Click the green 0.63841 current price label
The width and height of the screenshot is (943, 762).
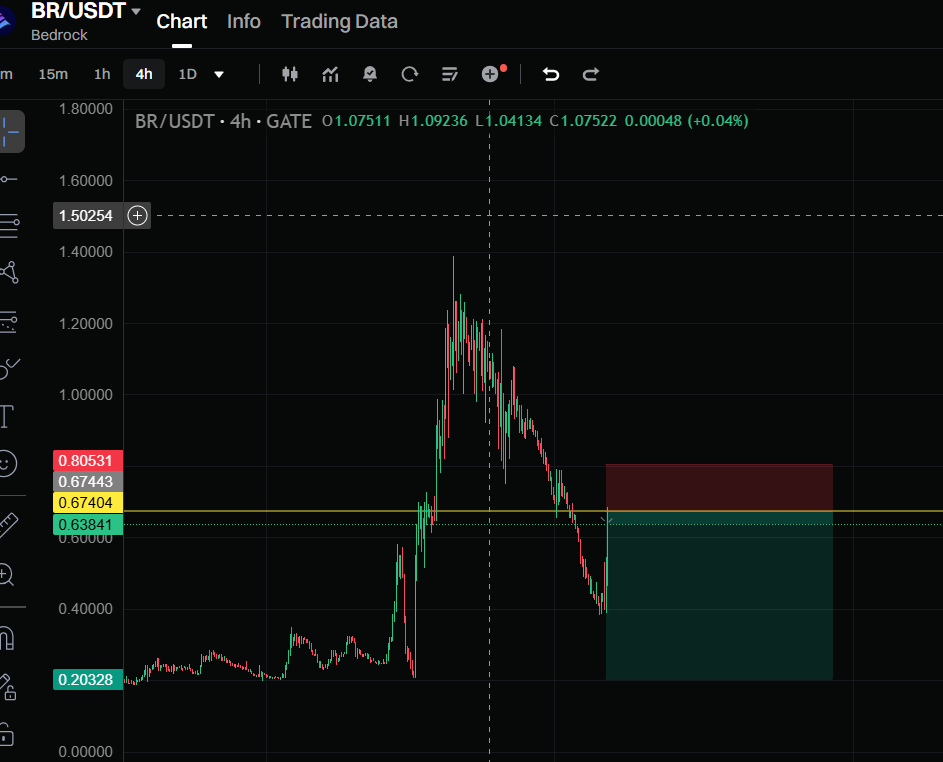(88, 524)
